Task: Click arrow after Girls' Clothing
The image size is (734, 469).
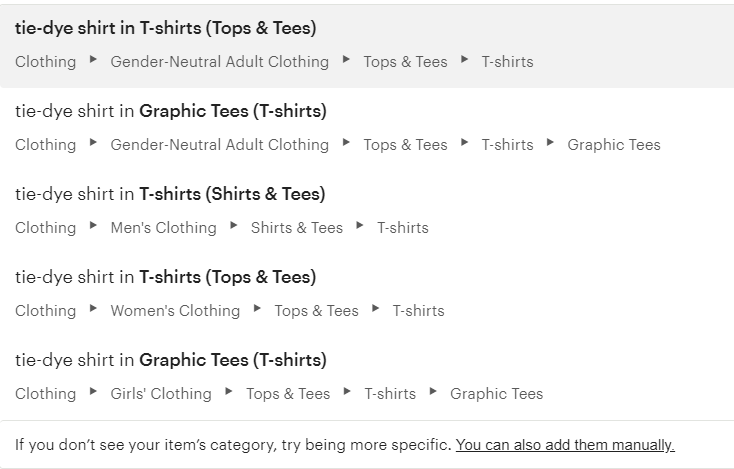Action: click(x=229, y=391)
